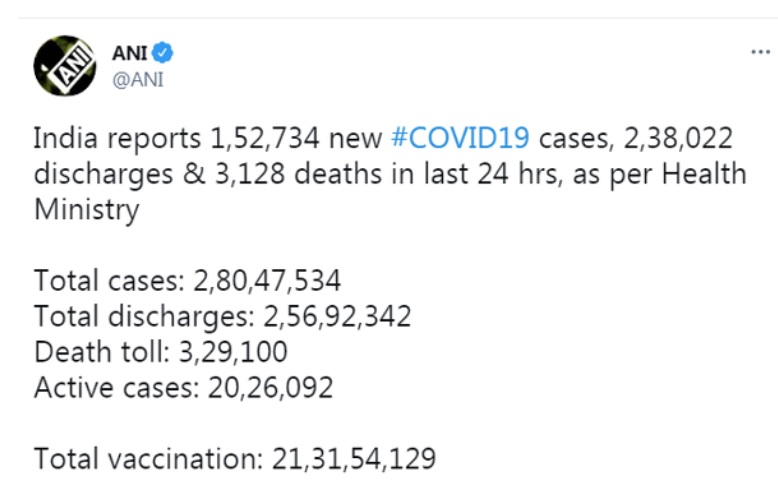Screen dimensions: 778x484
Task: Open the #COVID19 hashtag
Action: pyautogui.click(x=460, y=138)
